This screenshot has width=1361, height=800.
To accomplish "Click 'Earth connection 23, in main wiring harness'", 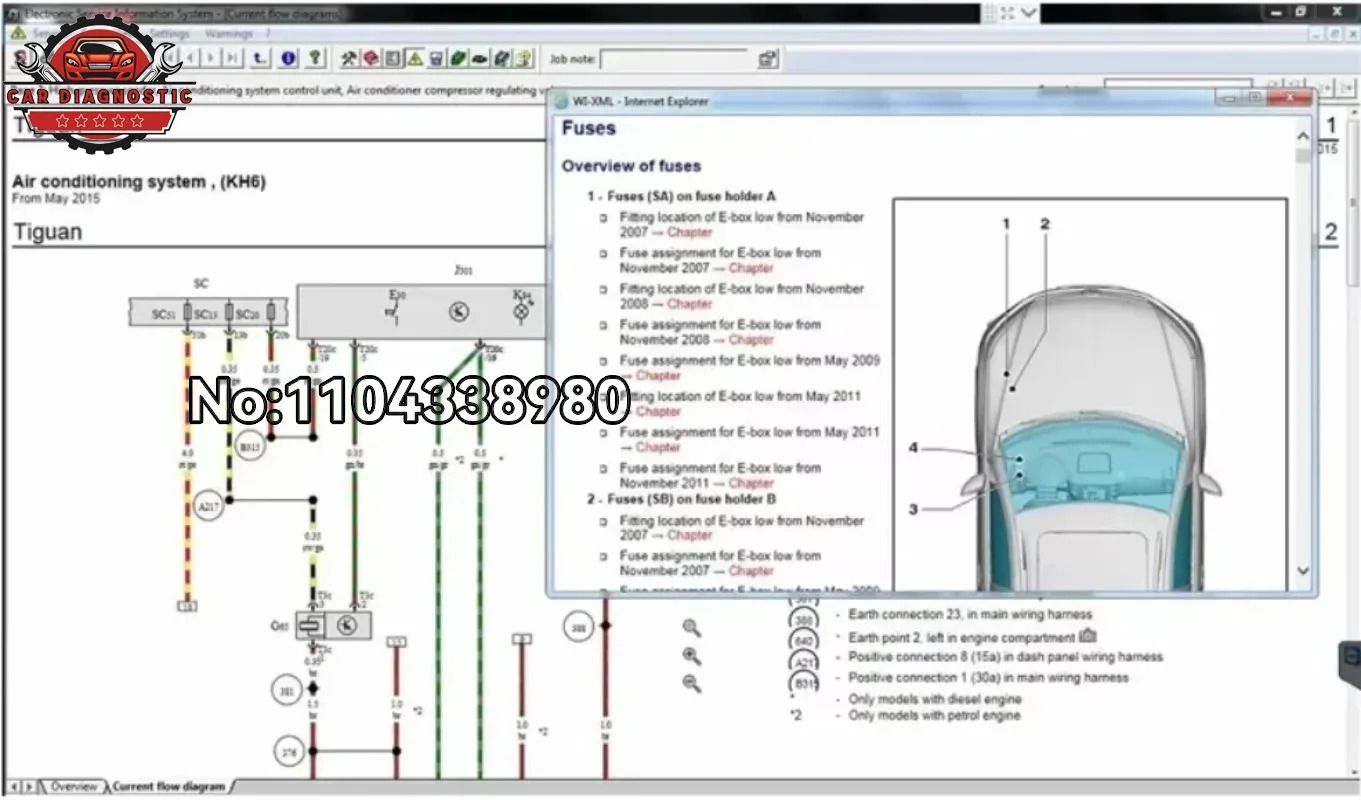I will coord(970,615).
